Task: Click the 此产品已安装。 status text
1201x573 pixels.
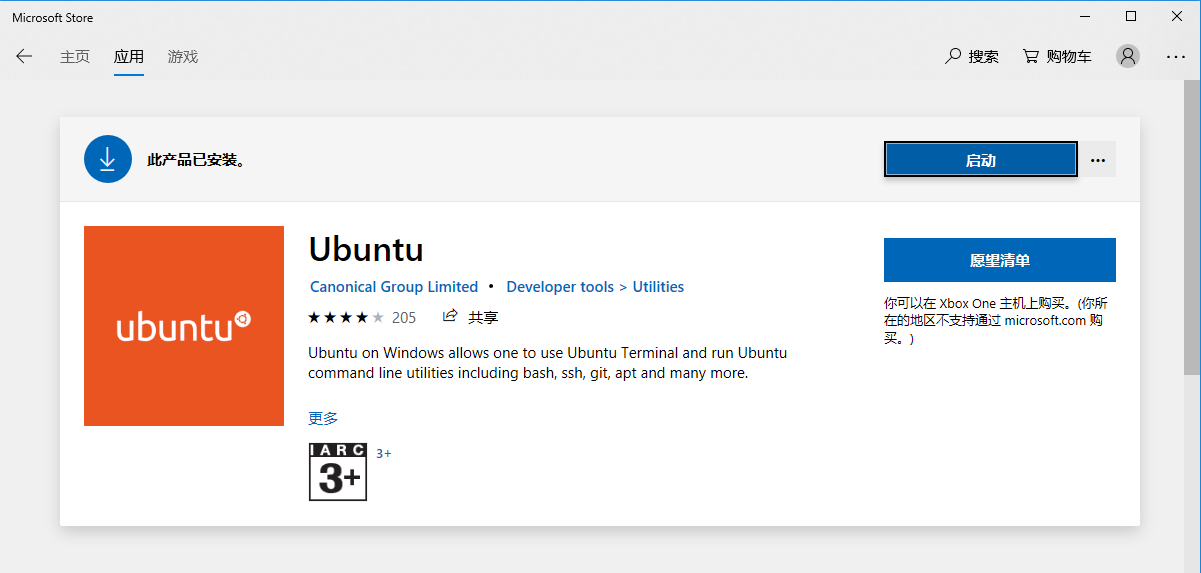Action: tap(196, 160)
